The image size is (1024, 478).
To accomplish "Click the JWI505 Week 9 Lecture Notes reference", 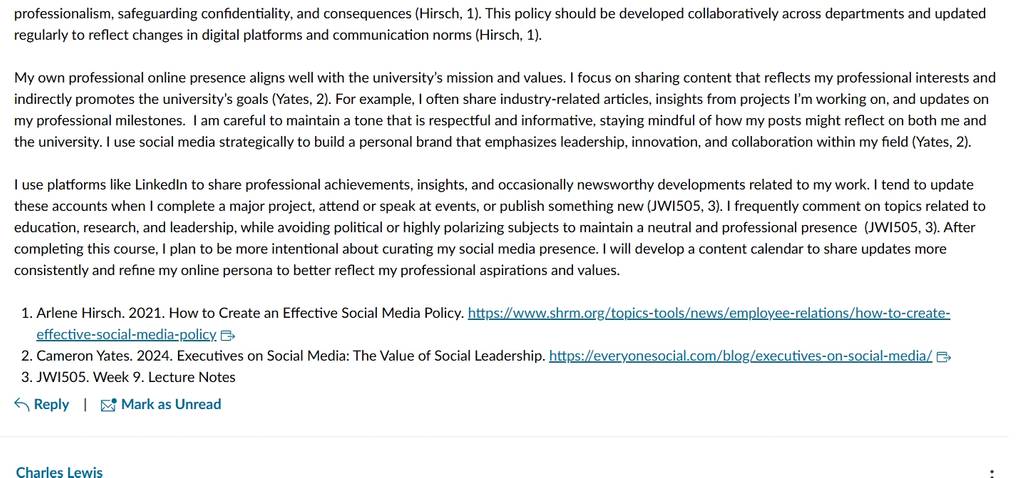I will [x=136, y=377].
